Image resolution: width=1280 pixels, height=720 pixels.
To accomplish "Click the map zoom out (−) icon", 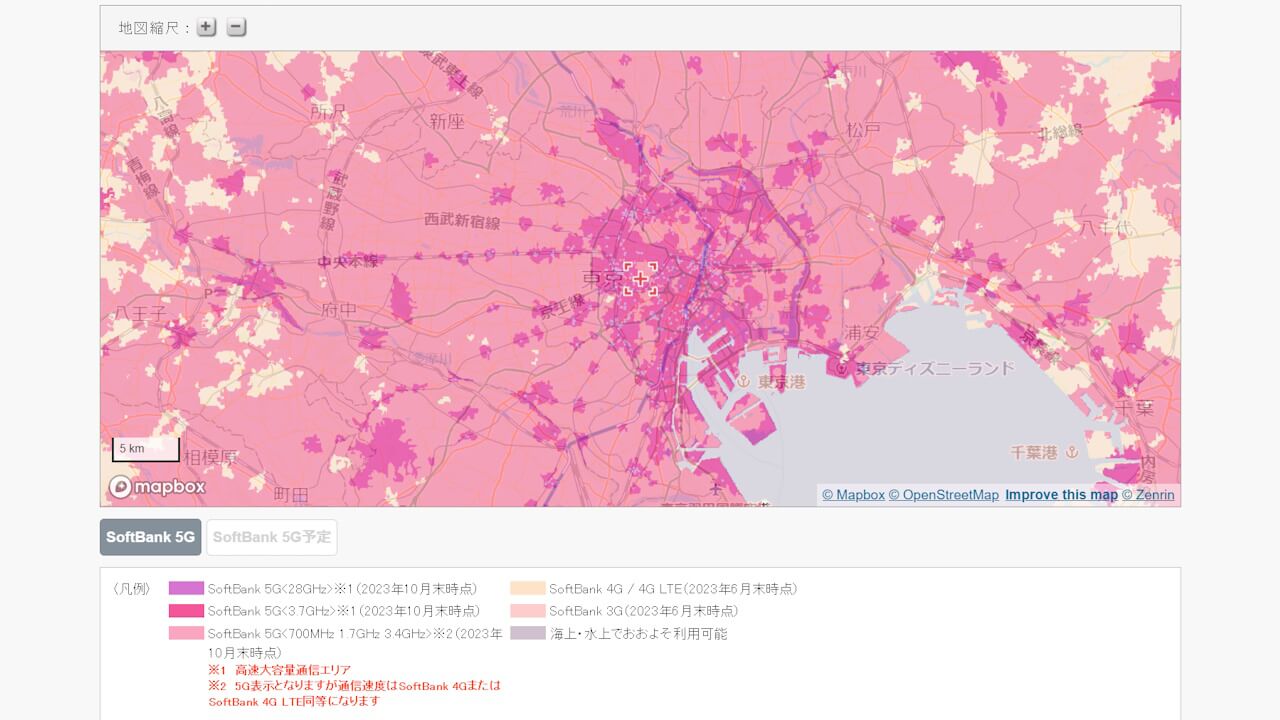I will [236, 27].
